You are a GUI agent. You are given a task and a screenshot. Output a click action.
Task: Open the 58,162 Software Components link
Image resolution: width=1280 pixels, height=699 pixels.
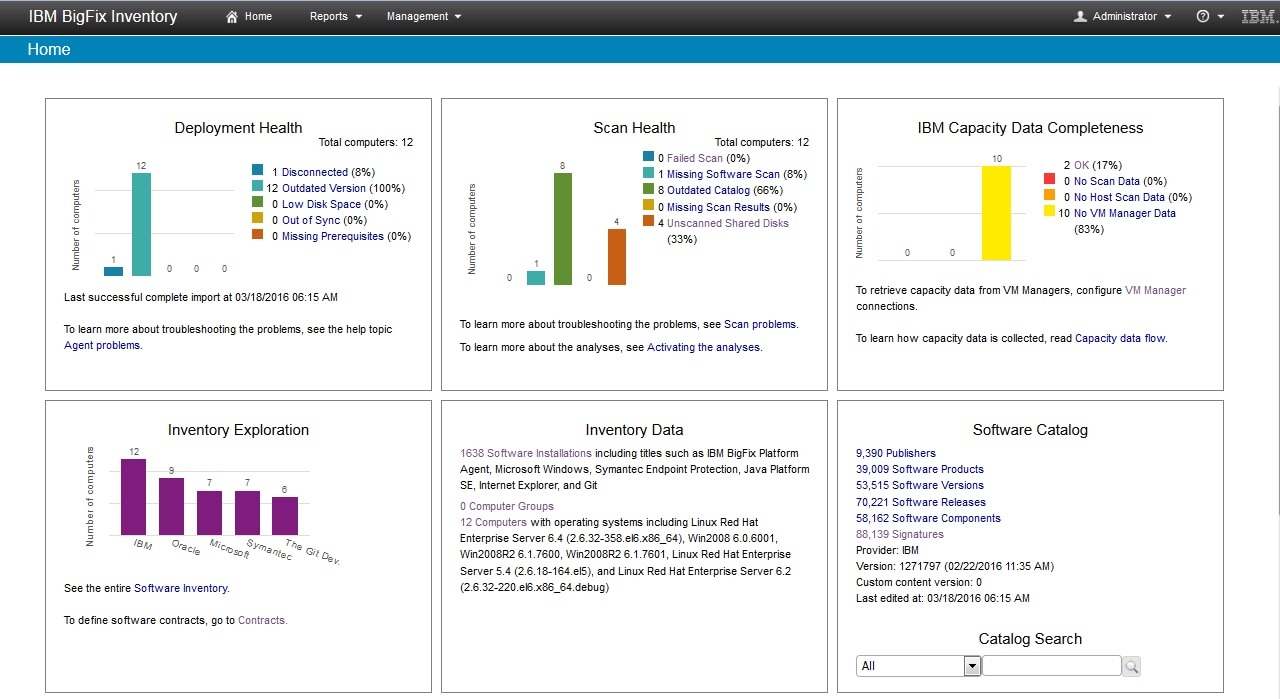(x=929, y=518)
